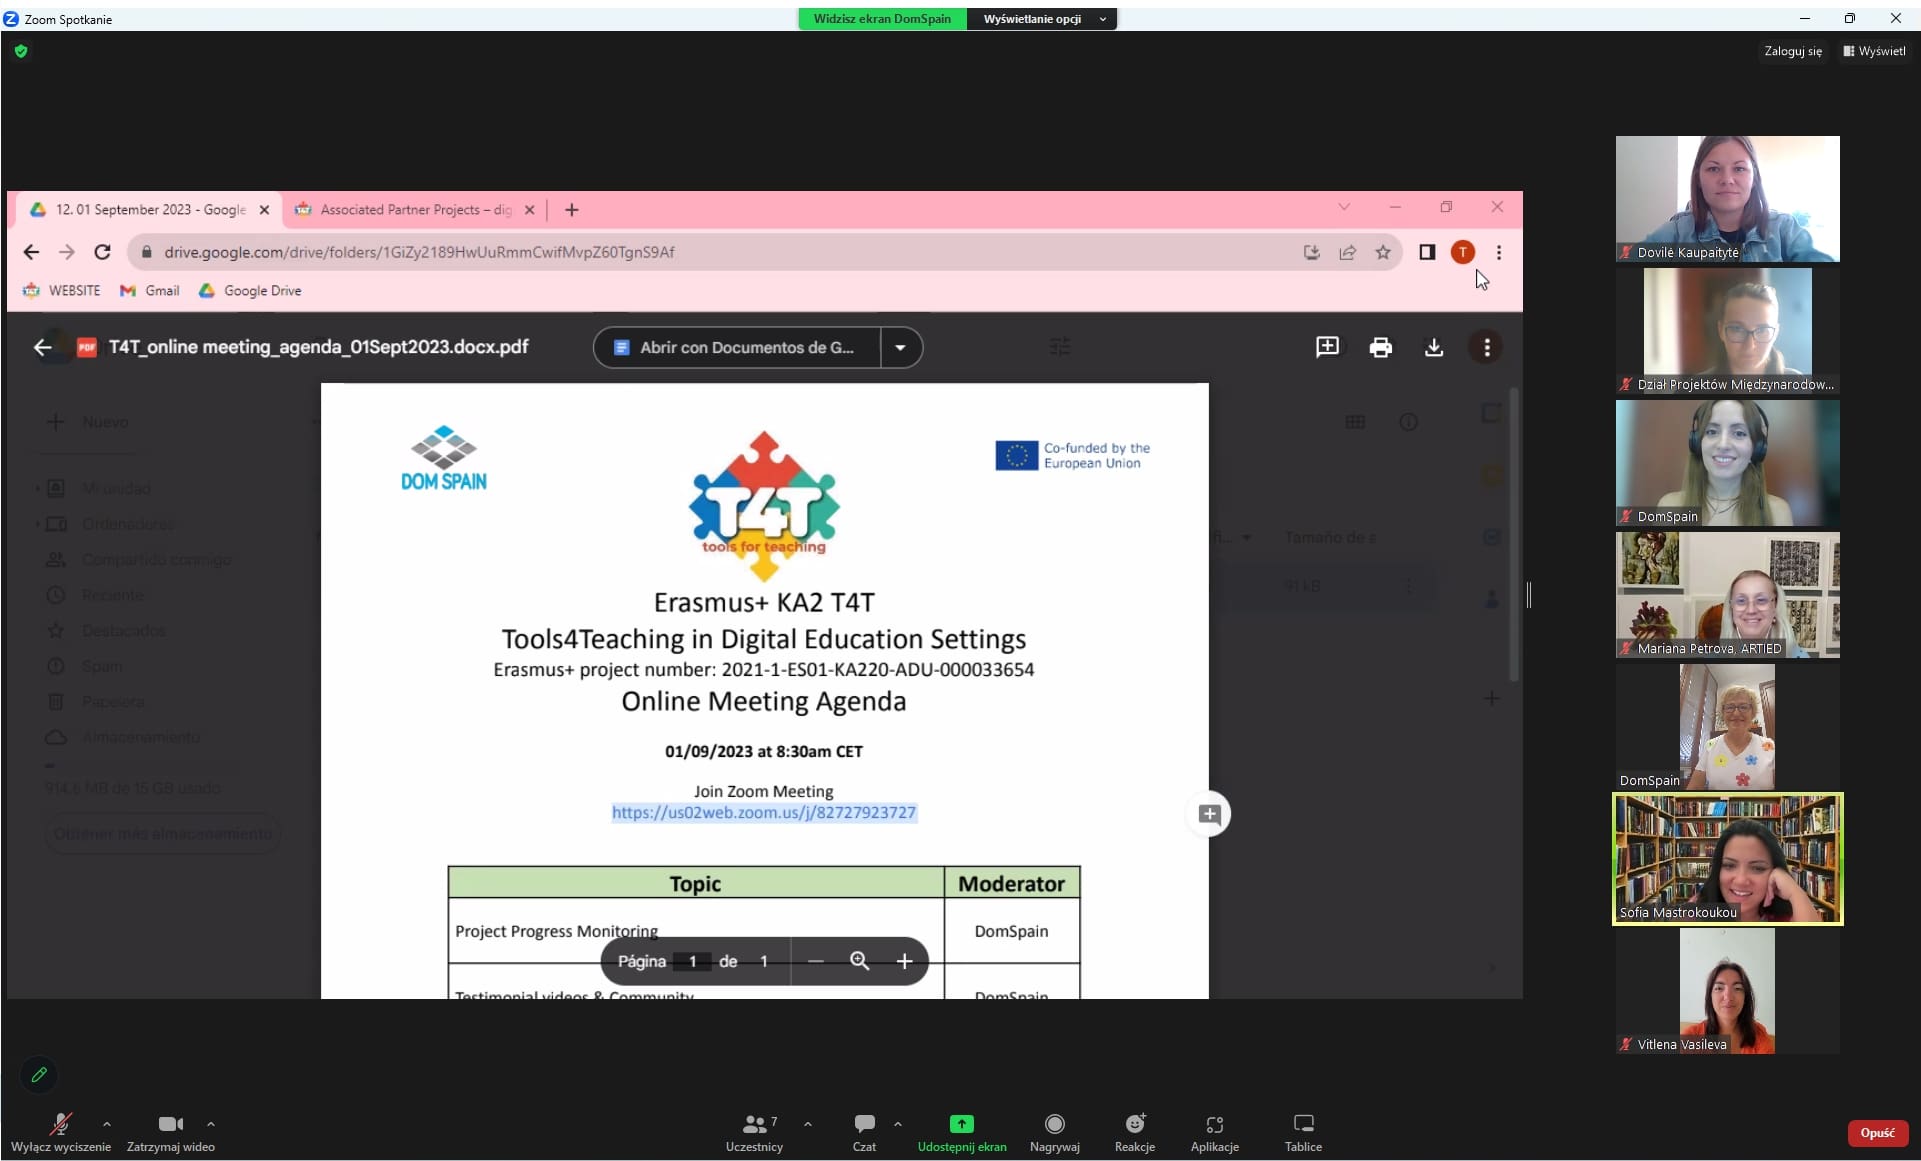Click browser forward arrow
Screen dimensions: 1921x1161
66,252
